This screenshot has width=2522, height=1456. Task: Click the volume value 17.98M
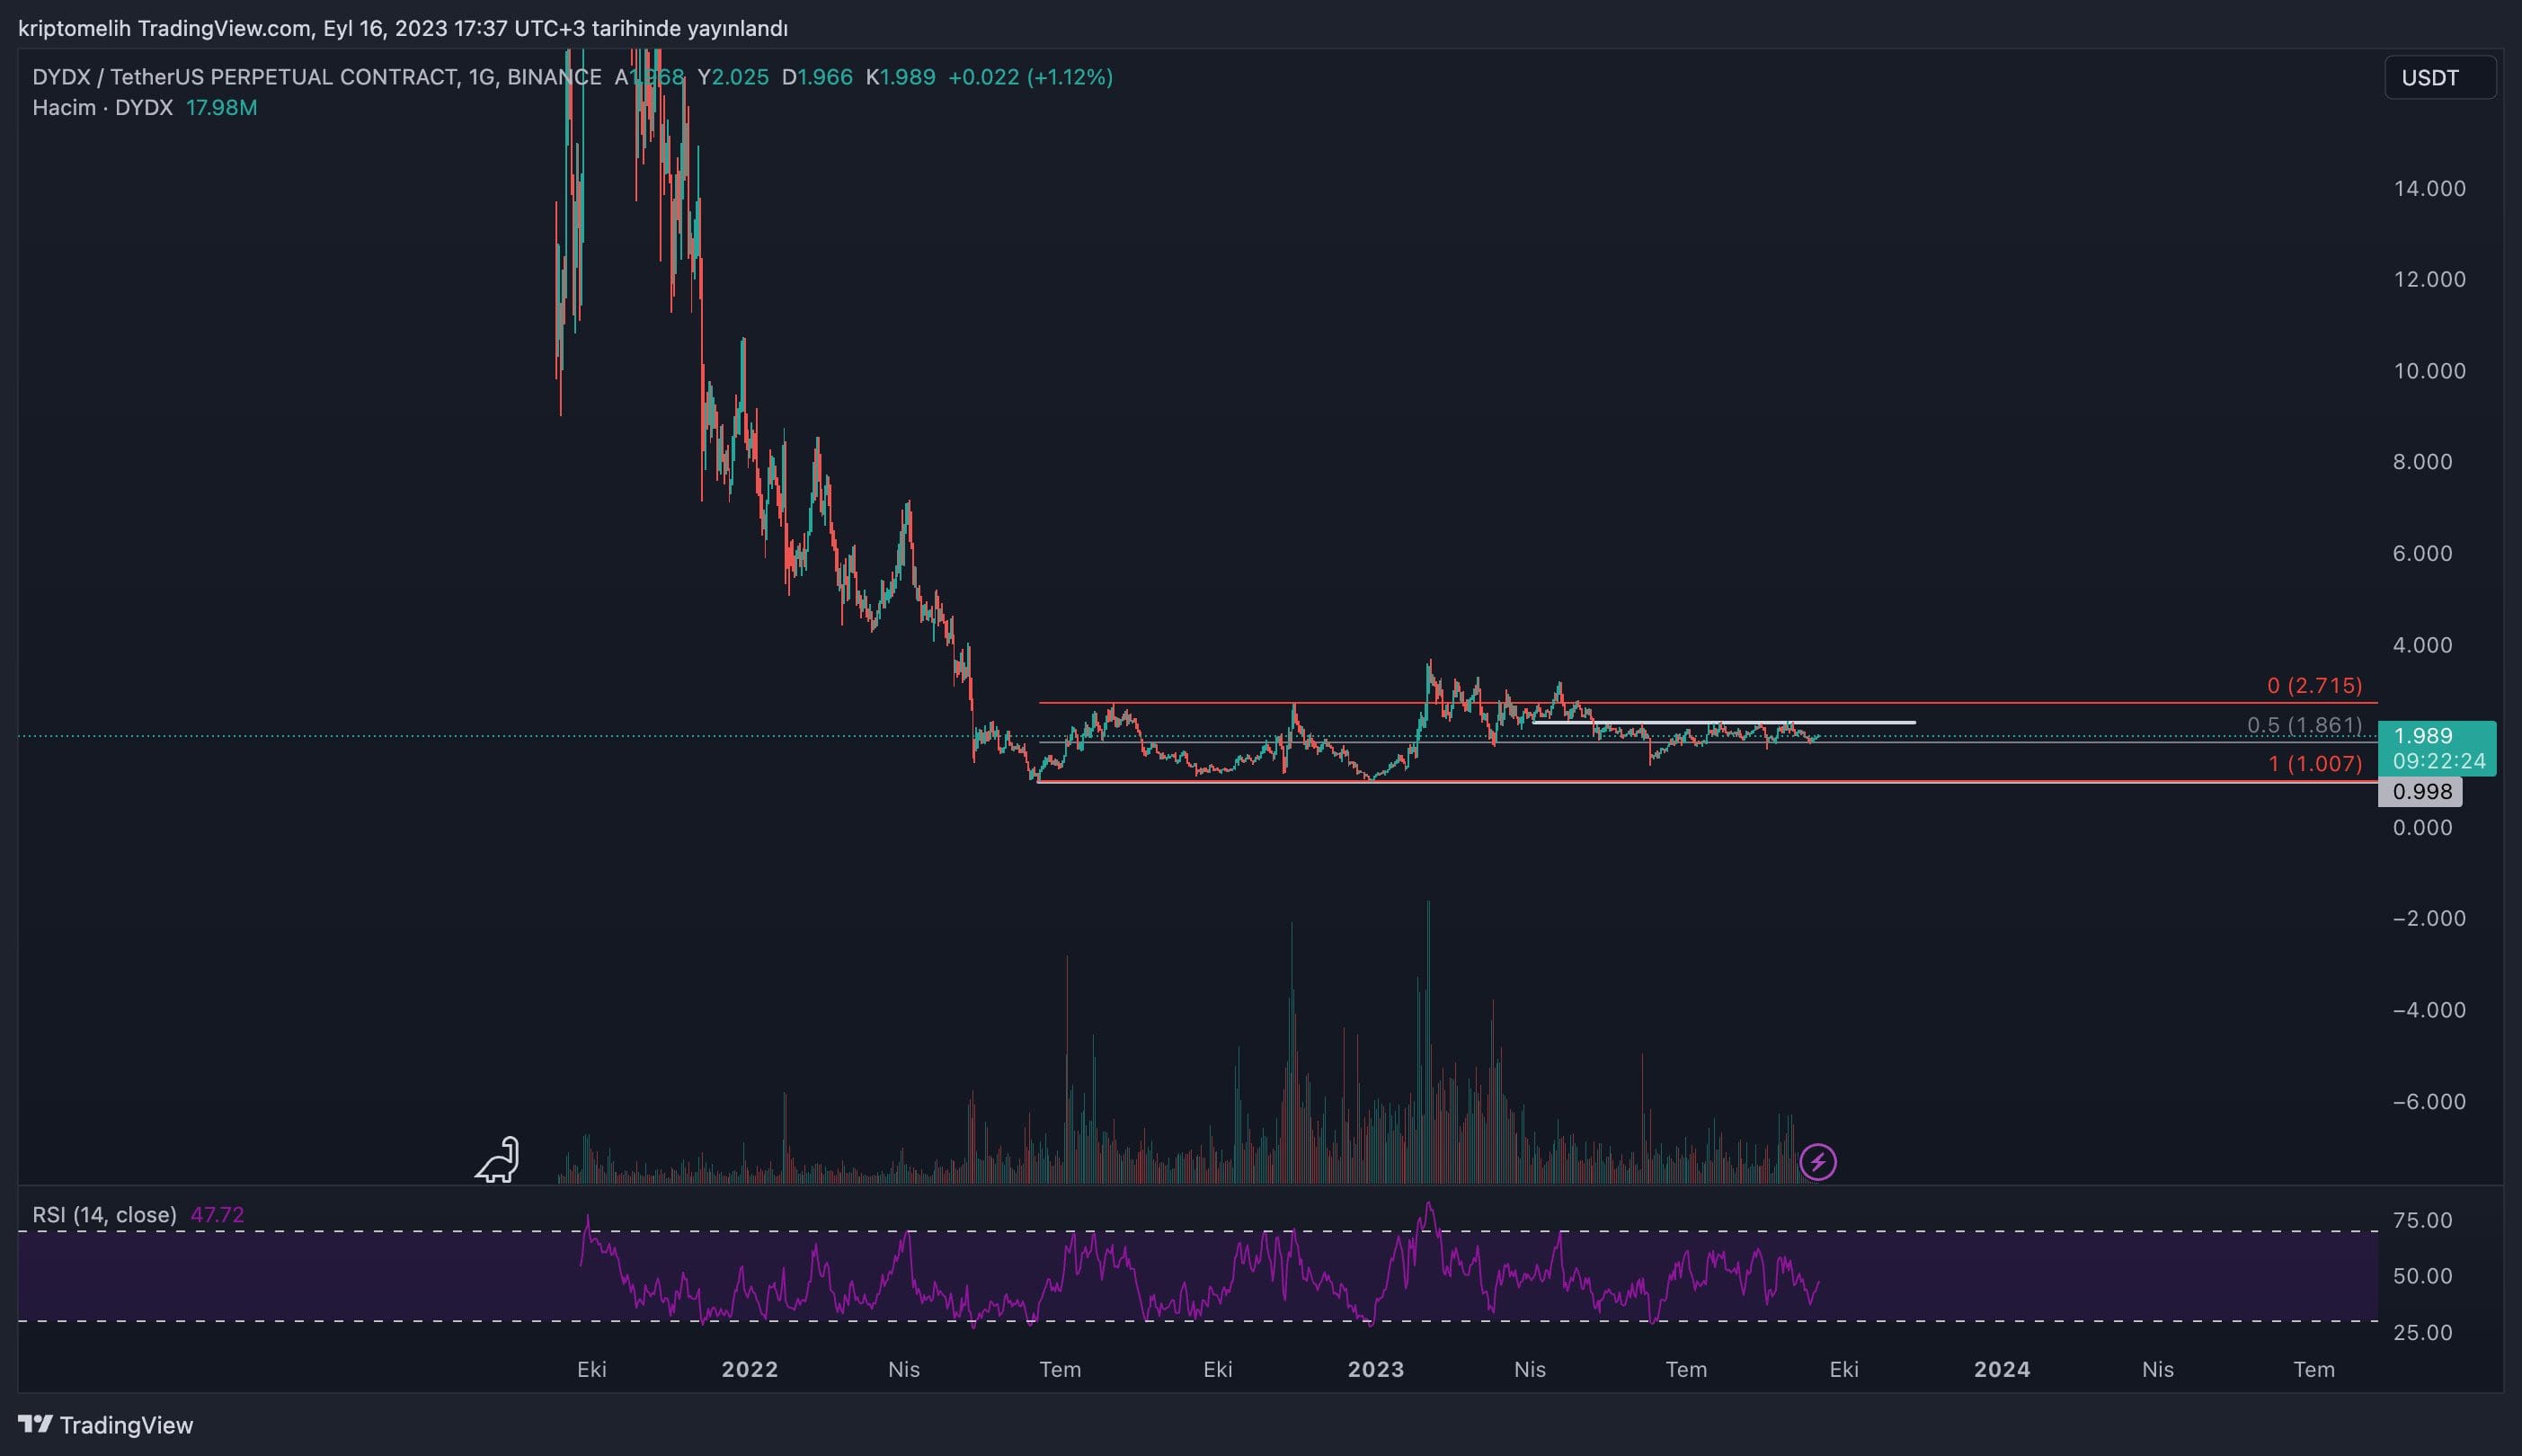(x=221, y=108)
